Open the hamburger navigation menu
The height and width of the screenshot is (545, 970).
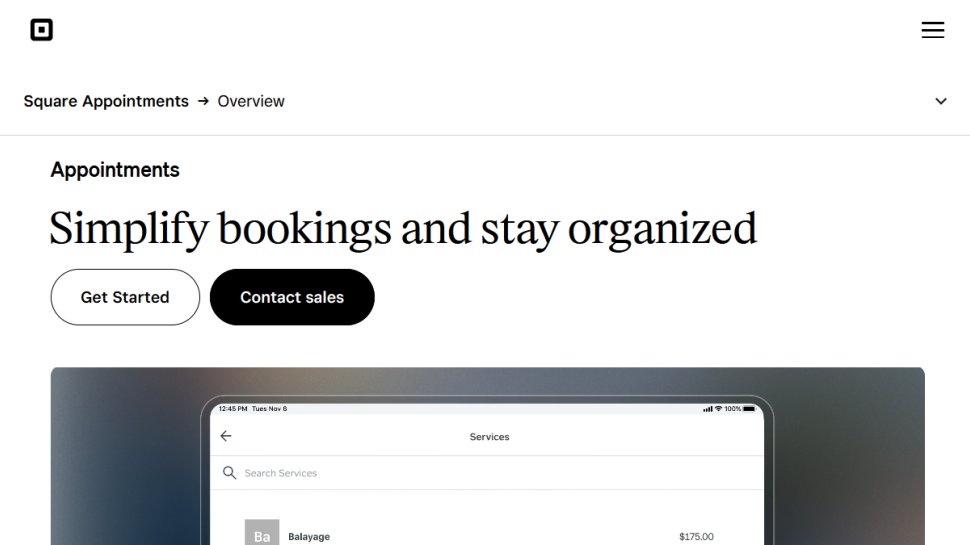coord(932,30)
